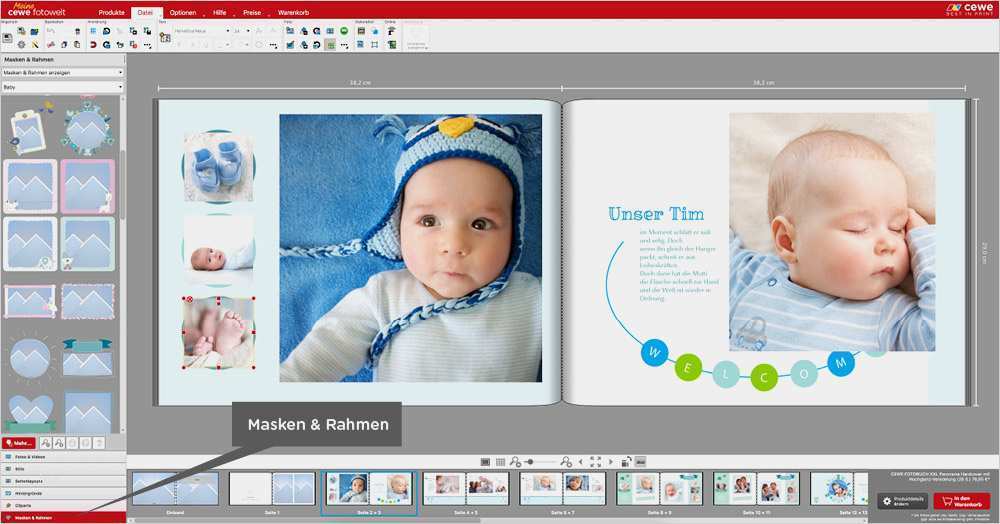Image resolution: width=1000 pixels, height=524 pixels.
Task: Open the Hilfe menu
Action: pyautogui.click(x=220, y=12)
